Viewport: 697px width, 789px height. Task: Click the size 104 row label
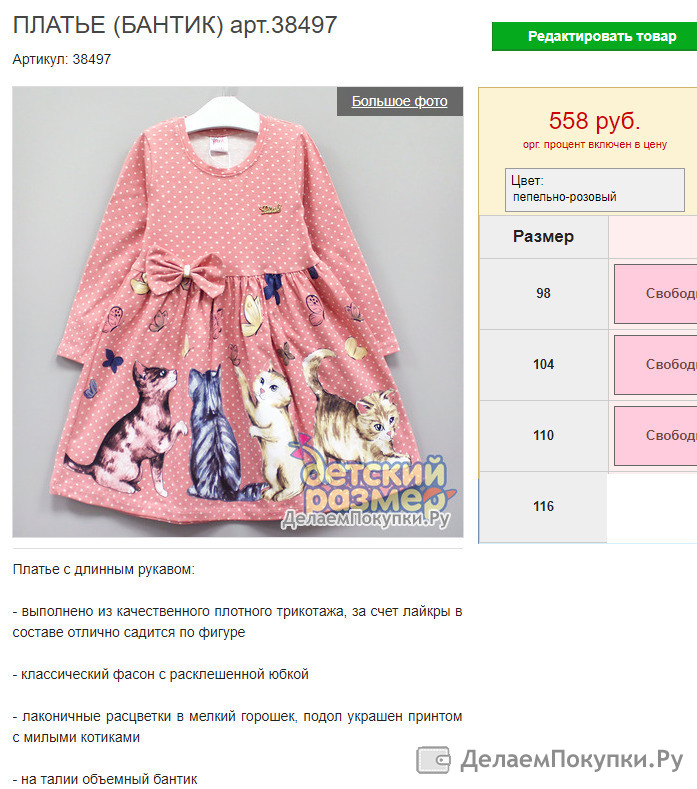coord(544,365)
